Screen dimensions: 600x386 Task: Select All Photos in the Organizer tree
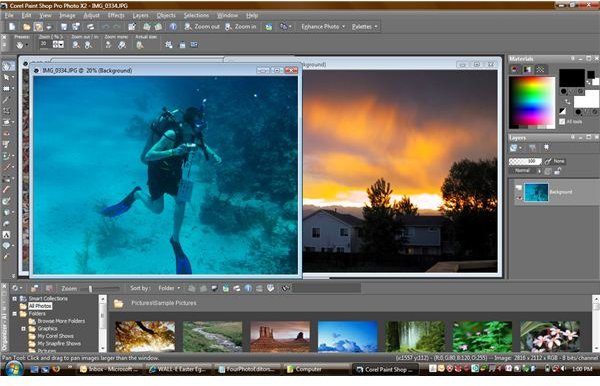coord(40,306)
